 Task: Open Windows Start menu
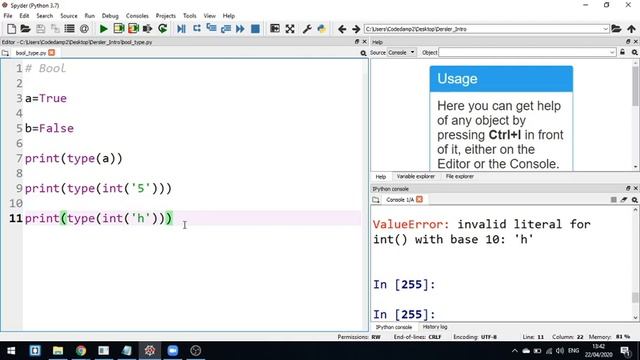tap(11, 351)
